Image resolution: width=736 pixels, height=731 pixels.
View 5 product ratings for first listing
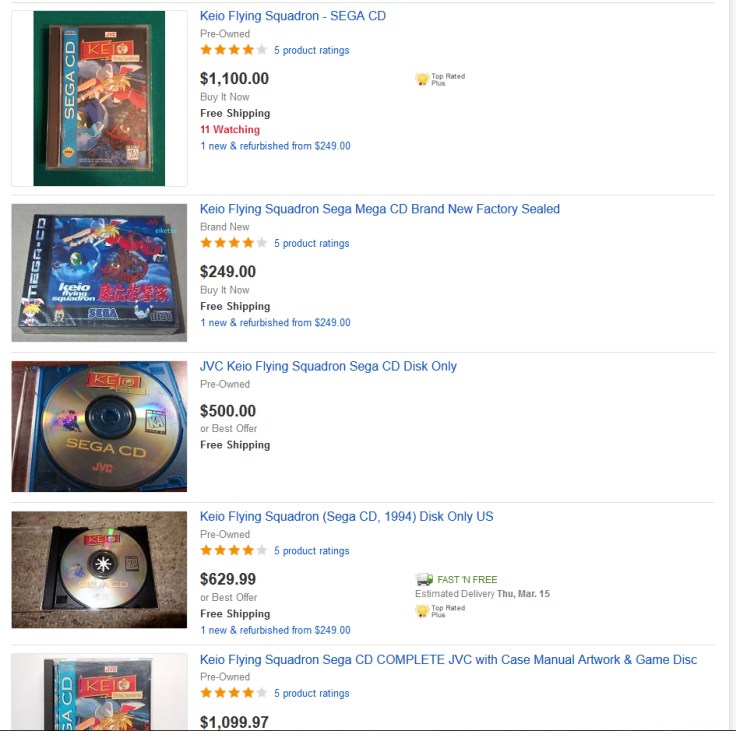(312, 50)
